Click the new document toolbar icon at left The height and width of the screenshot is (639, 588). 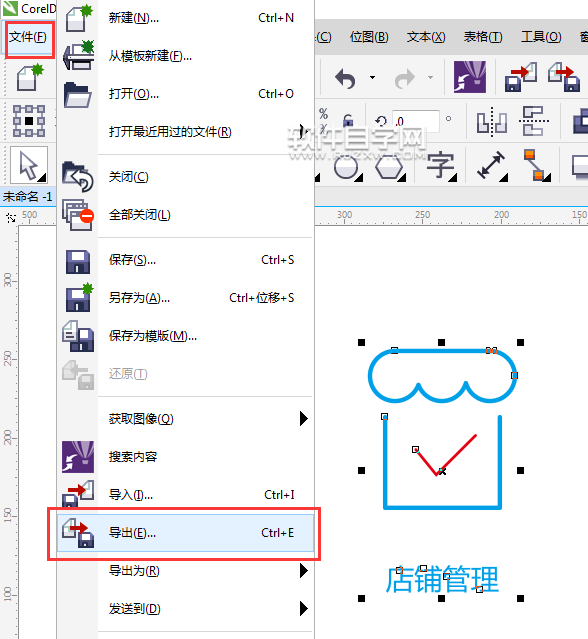point(30,77)
